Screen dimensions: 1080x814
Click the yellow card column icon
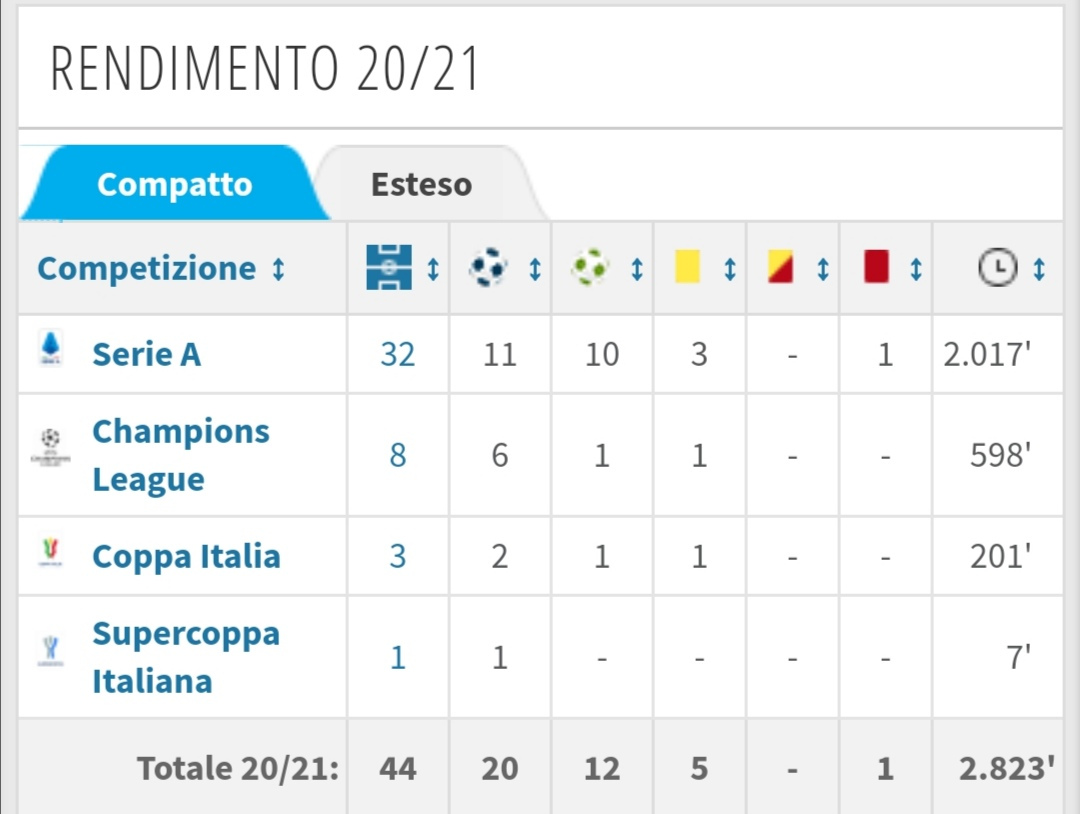687,267
